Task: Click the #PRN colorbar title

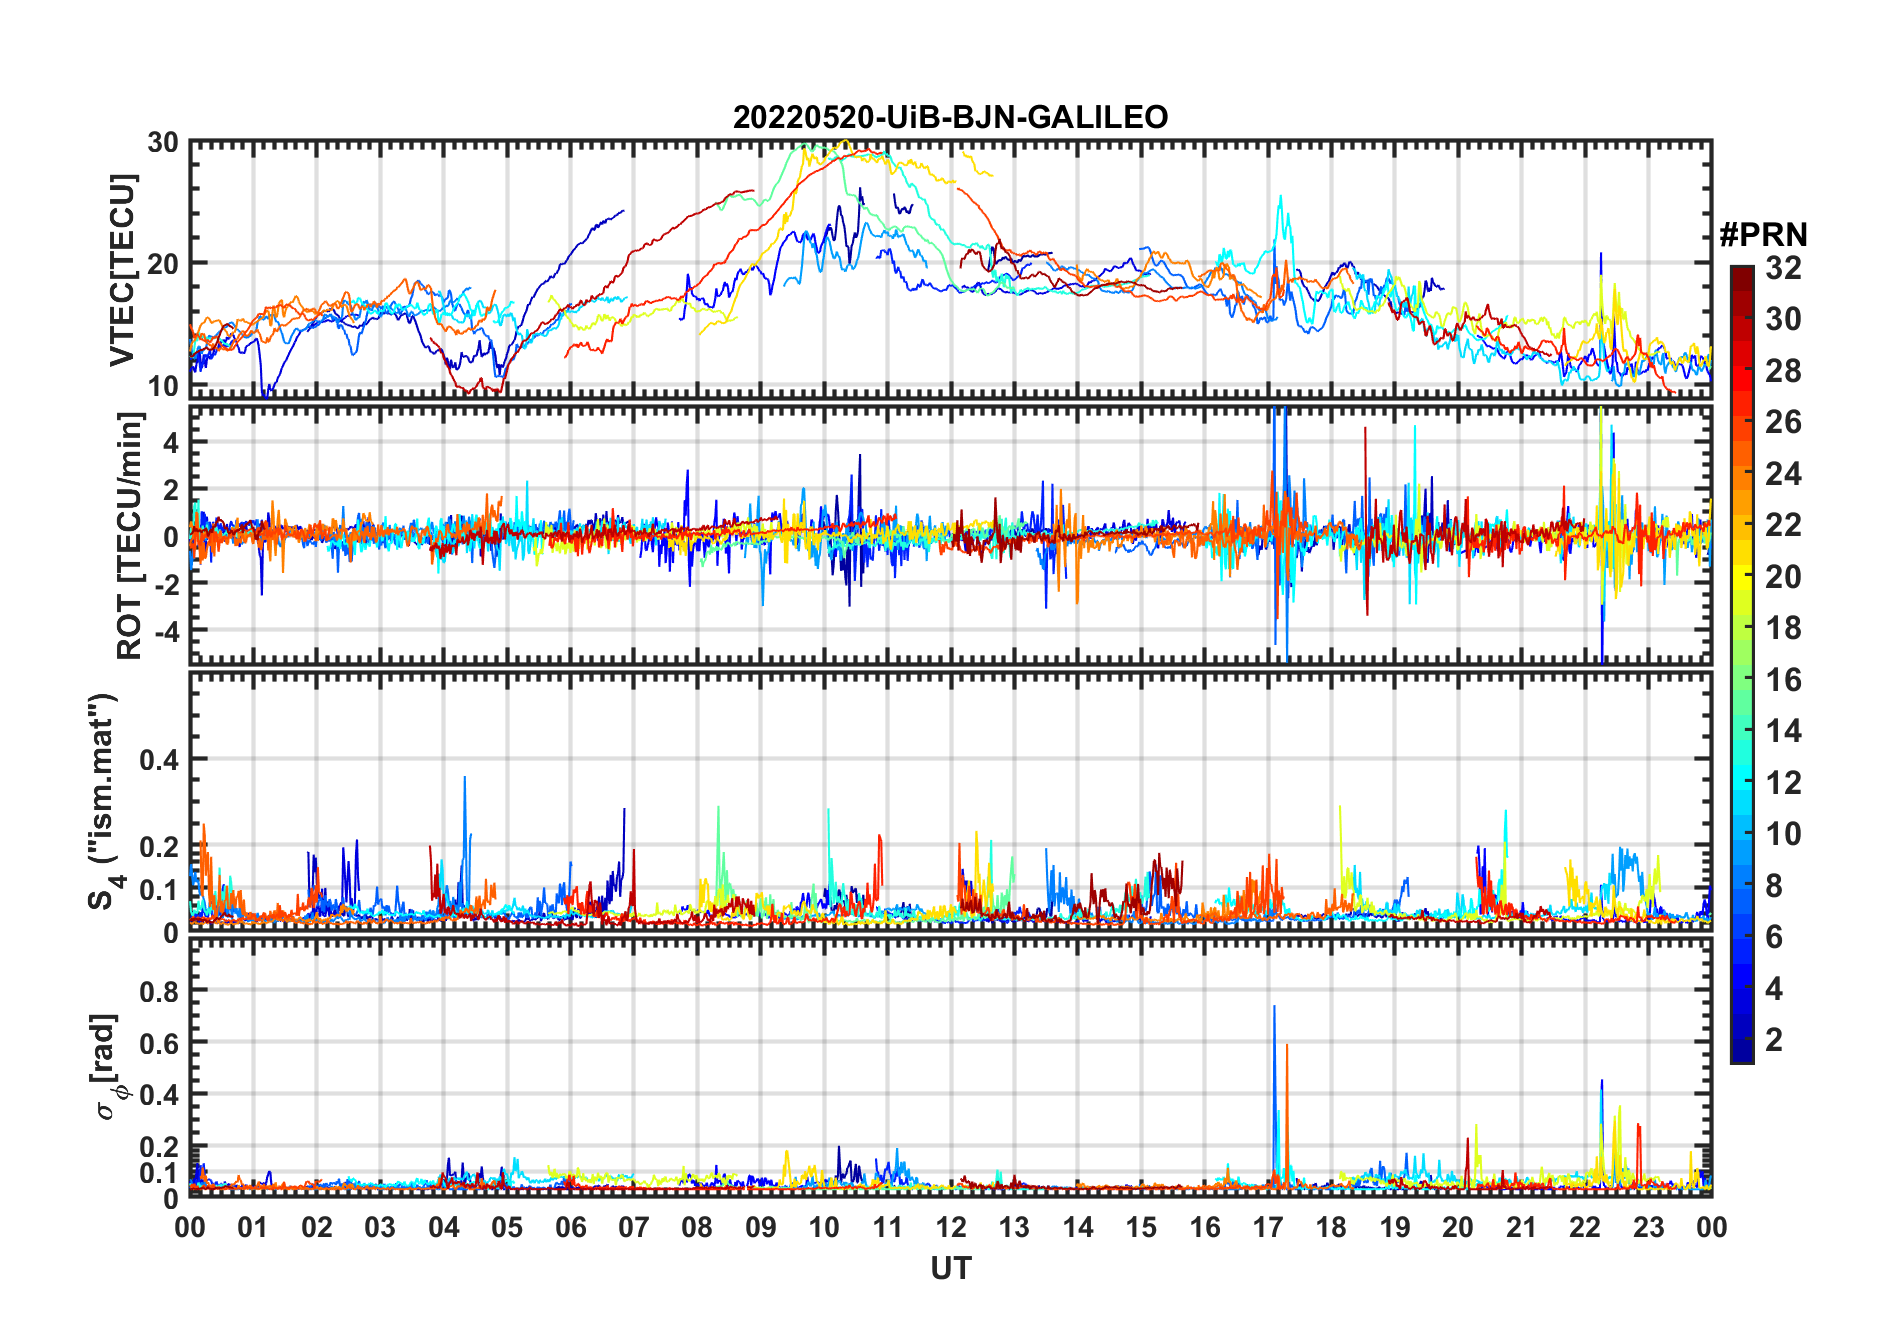Action: pyautogui.click(x=1763, y=235)
